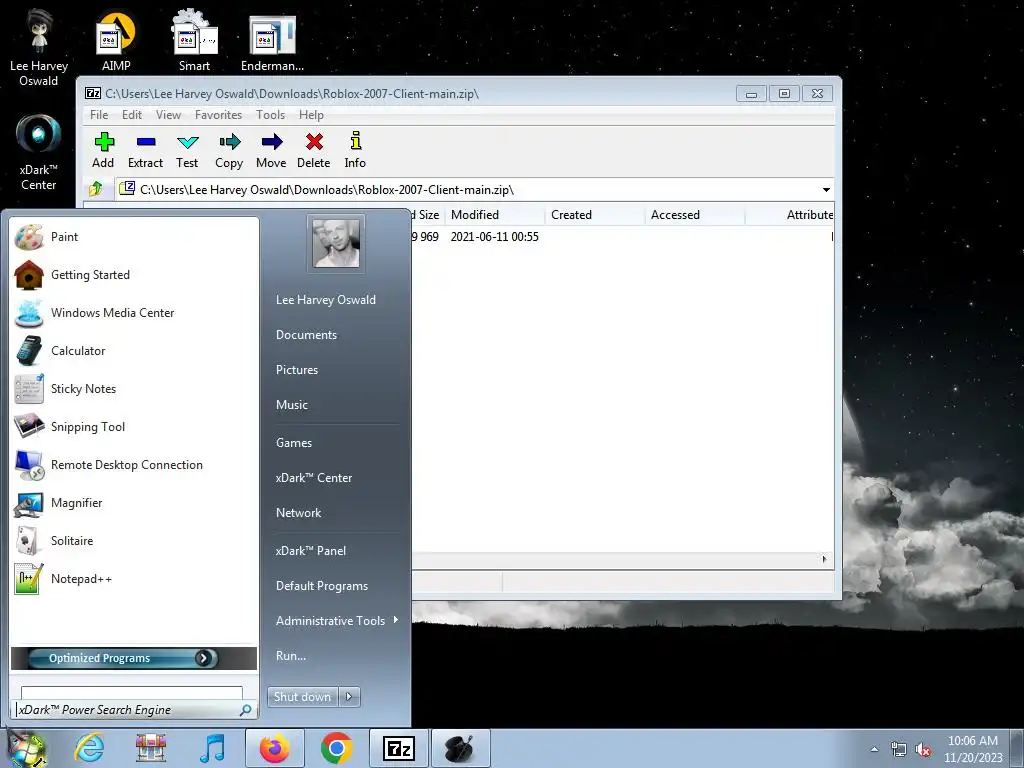The image size is (1024, 768).
Task: Click the Add button in 7-Zip toolbar
Action: 103,150
